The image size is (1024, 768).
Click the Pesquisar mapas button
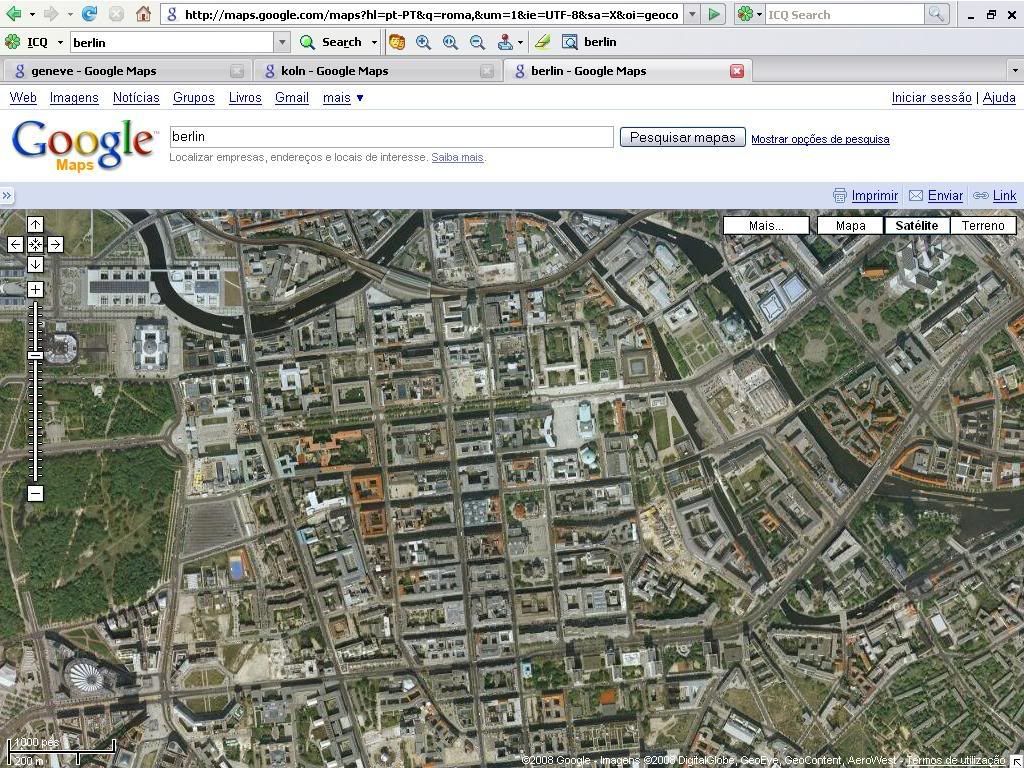tap(682, 137)
